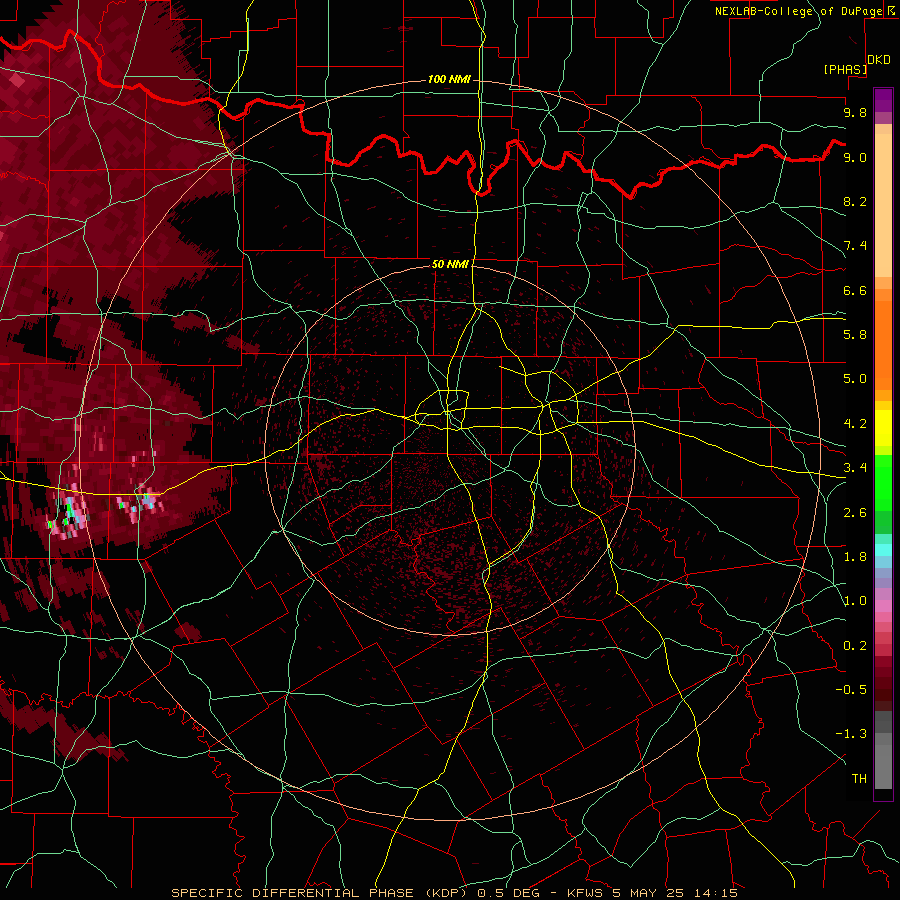This screenshot has height=900, width=900.
Task: Select the 100 NMI range ring label
Action: point(449,79)
